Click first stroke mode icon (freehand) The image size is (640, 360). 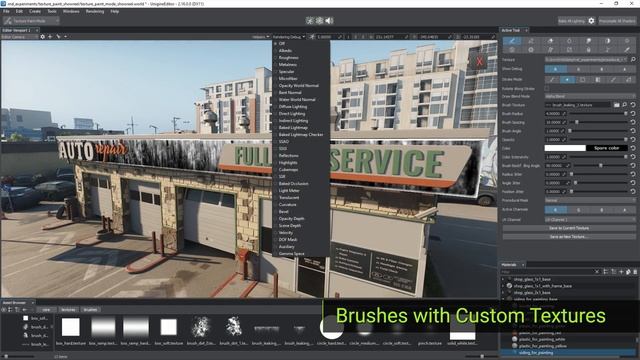tap(552, 80)
